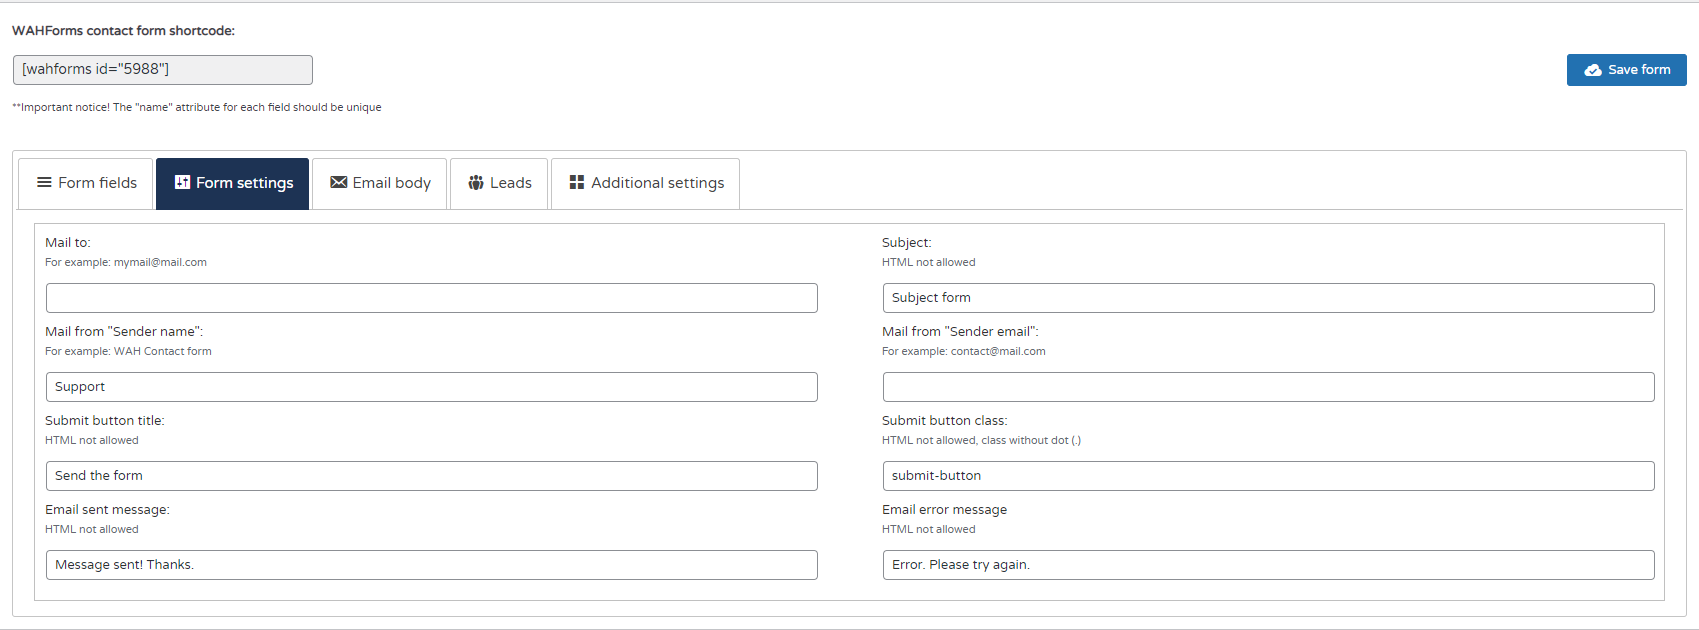The height and width of the screenshot is (630, 1699).
Task: Open the Additional settings tab
Action: click(646, 183)
